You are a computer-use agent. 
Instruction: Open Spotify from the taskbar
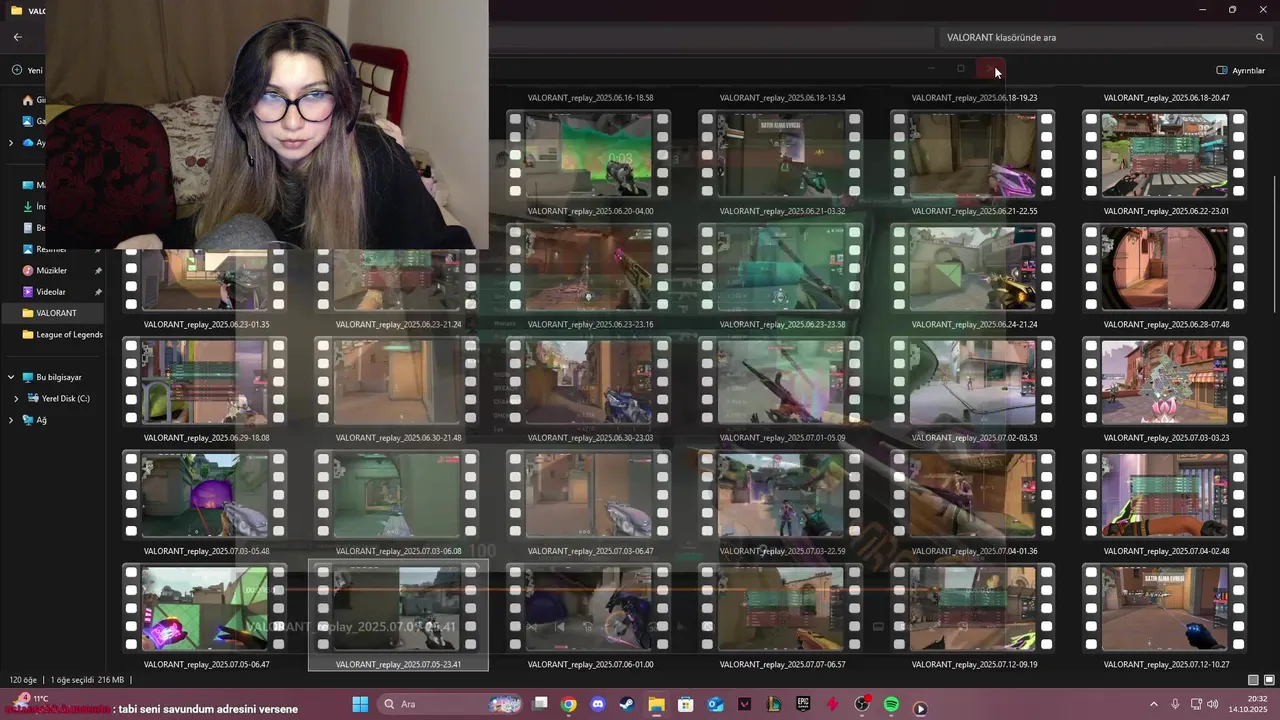coord(891,704)
